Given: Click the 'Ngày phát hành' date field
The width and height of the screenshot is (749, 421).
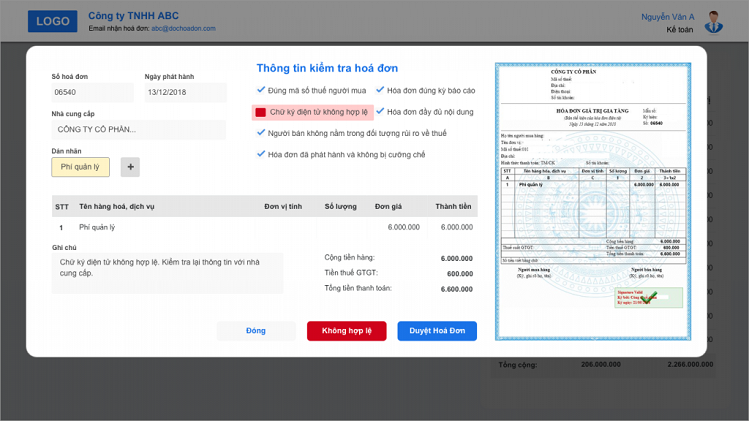Looking at the screenshot, I should click(185, 93).
